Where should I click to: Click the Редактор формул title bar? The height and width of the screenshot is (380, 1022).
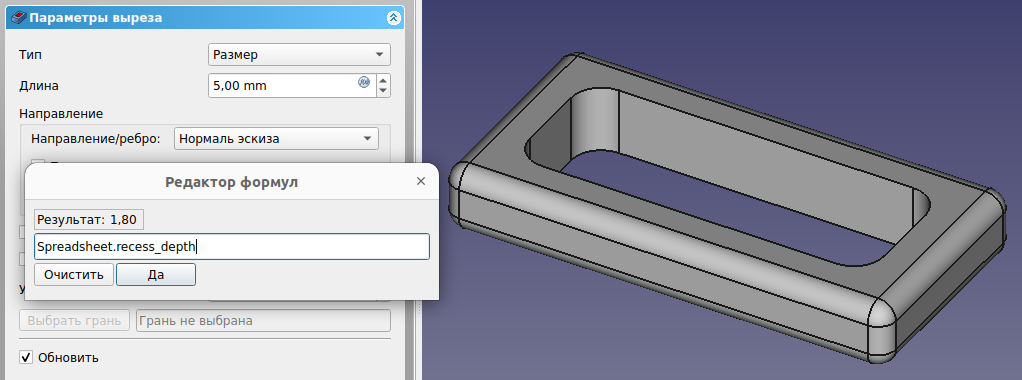tap(231, 182)
